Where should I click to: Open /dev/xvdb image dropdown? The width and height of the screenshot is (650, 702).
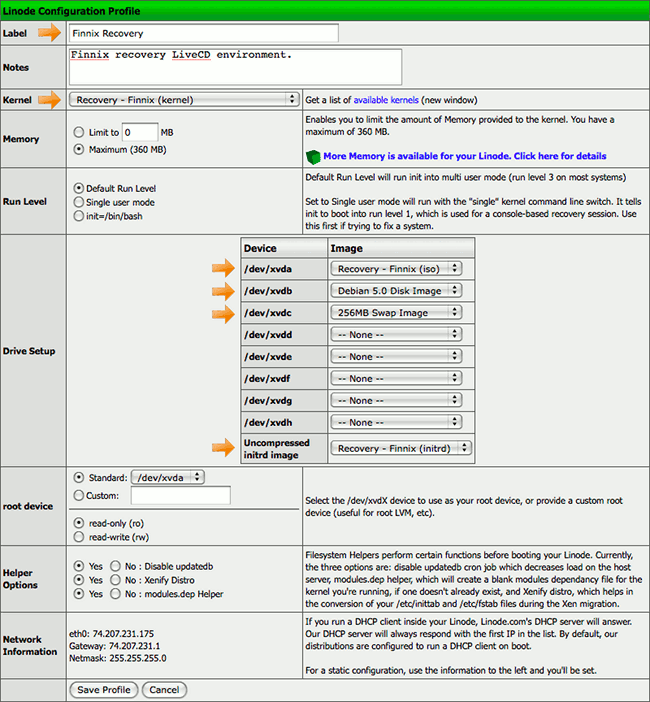(396, 291)
